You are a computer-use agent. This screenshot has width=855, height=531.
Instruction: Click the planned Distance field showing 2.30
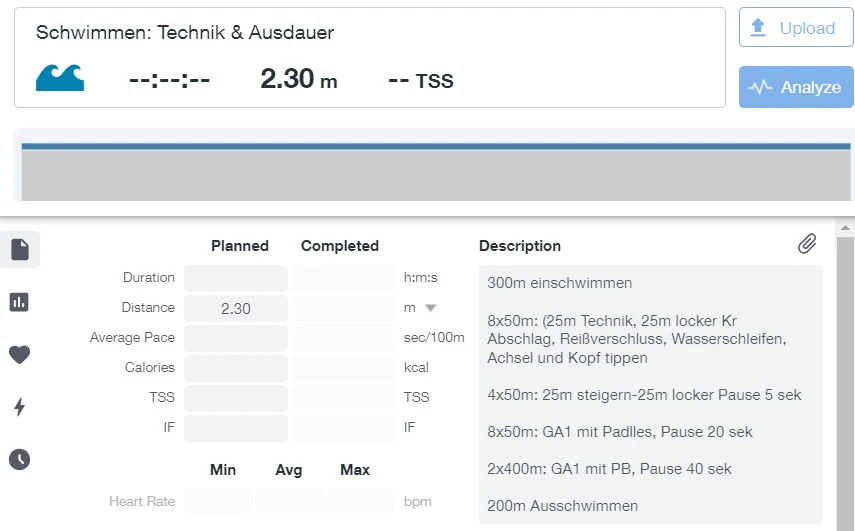click(x=236, y=309)
